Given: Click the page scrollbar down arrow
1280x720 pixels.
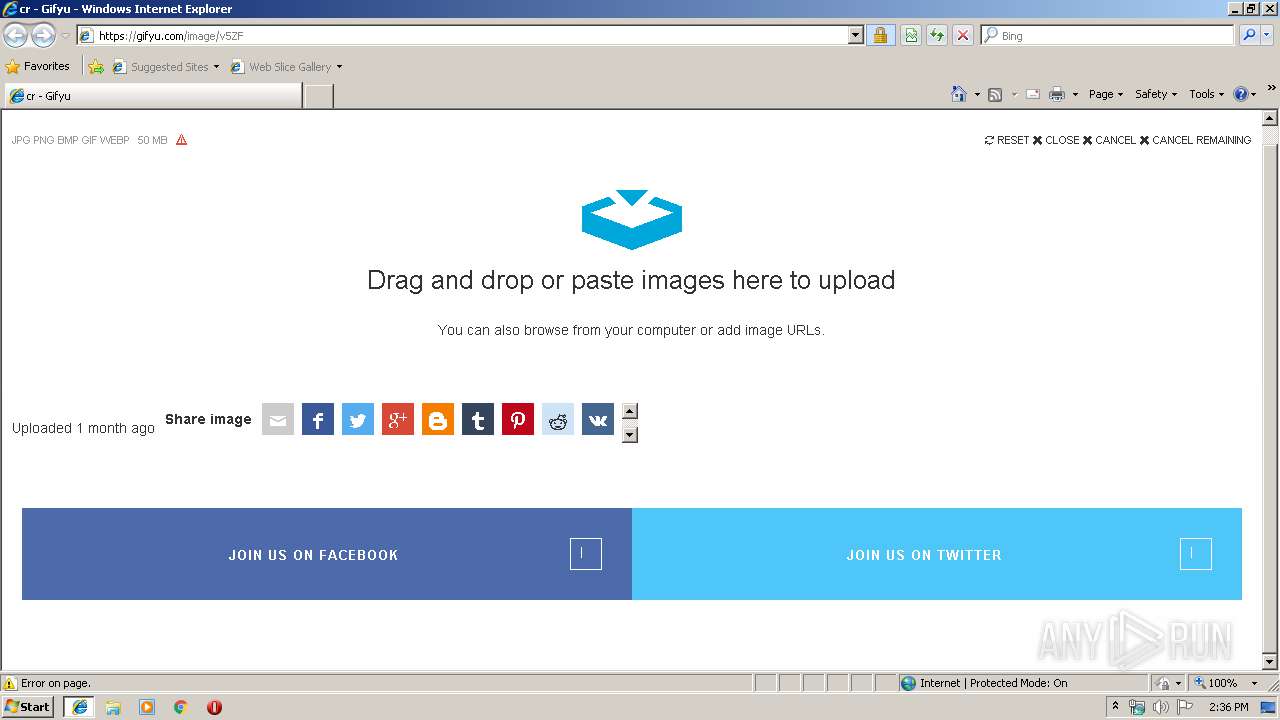Looking at the screenshot, I should click(x=1270, y=661).
